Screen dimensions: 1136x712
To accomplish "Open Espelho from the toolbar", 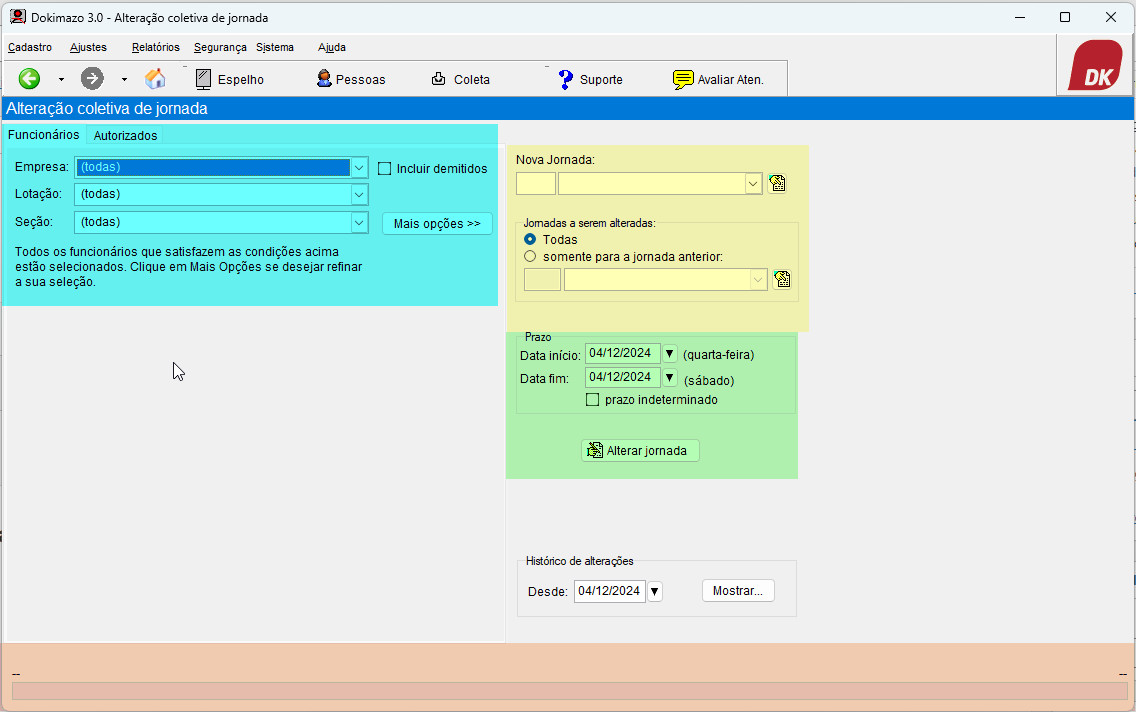I will click(229, 79).
